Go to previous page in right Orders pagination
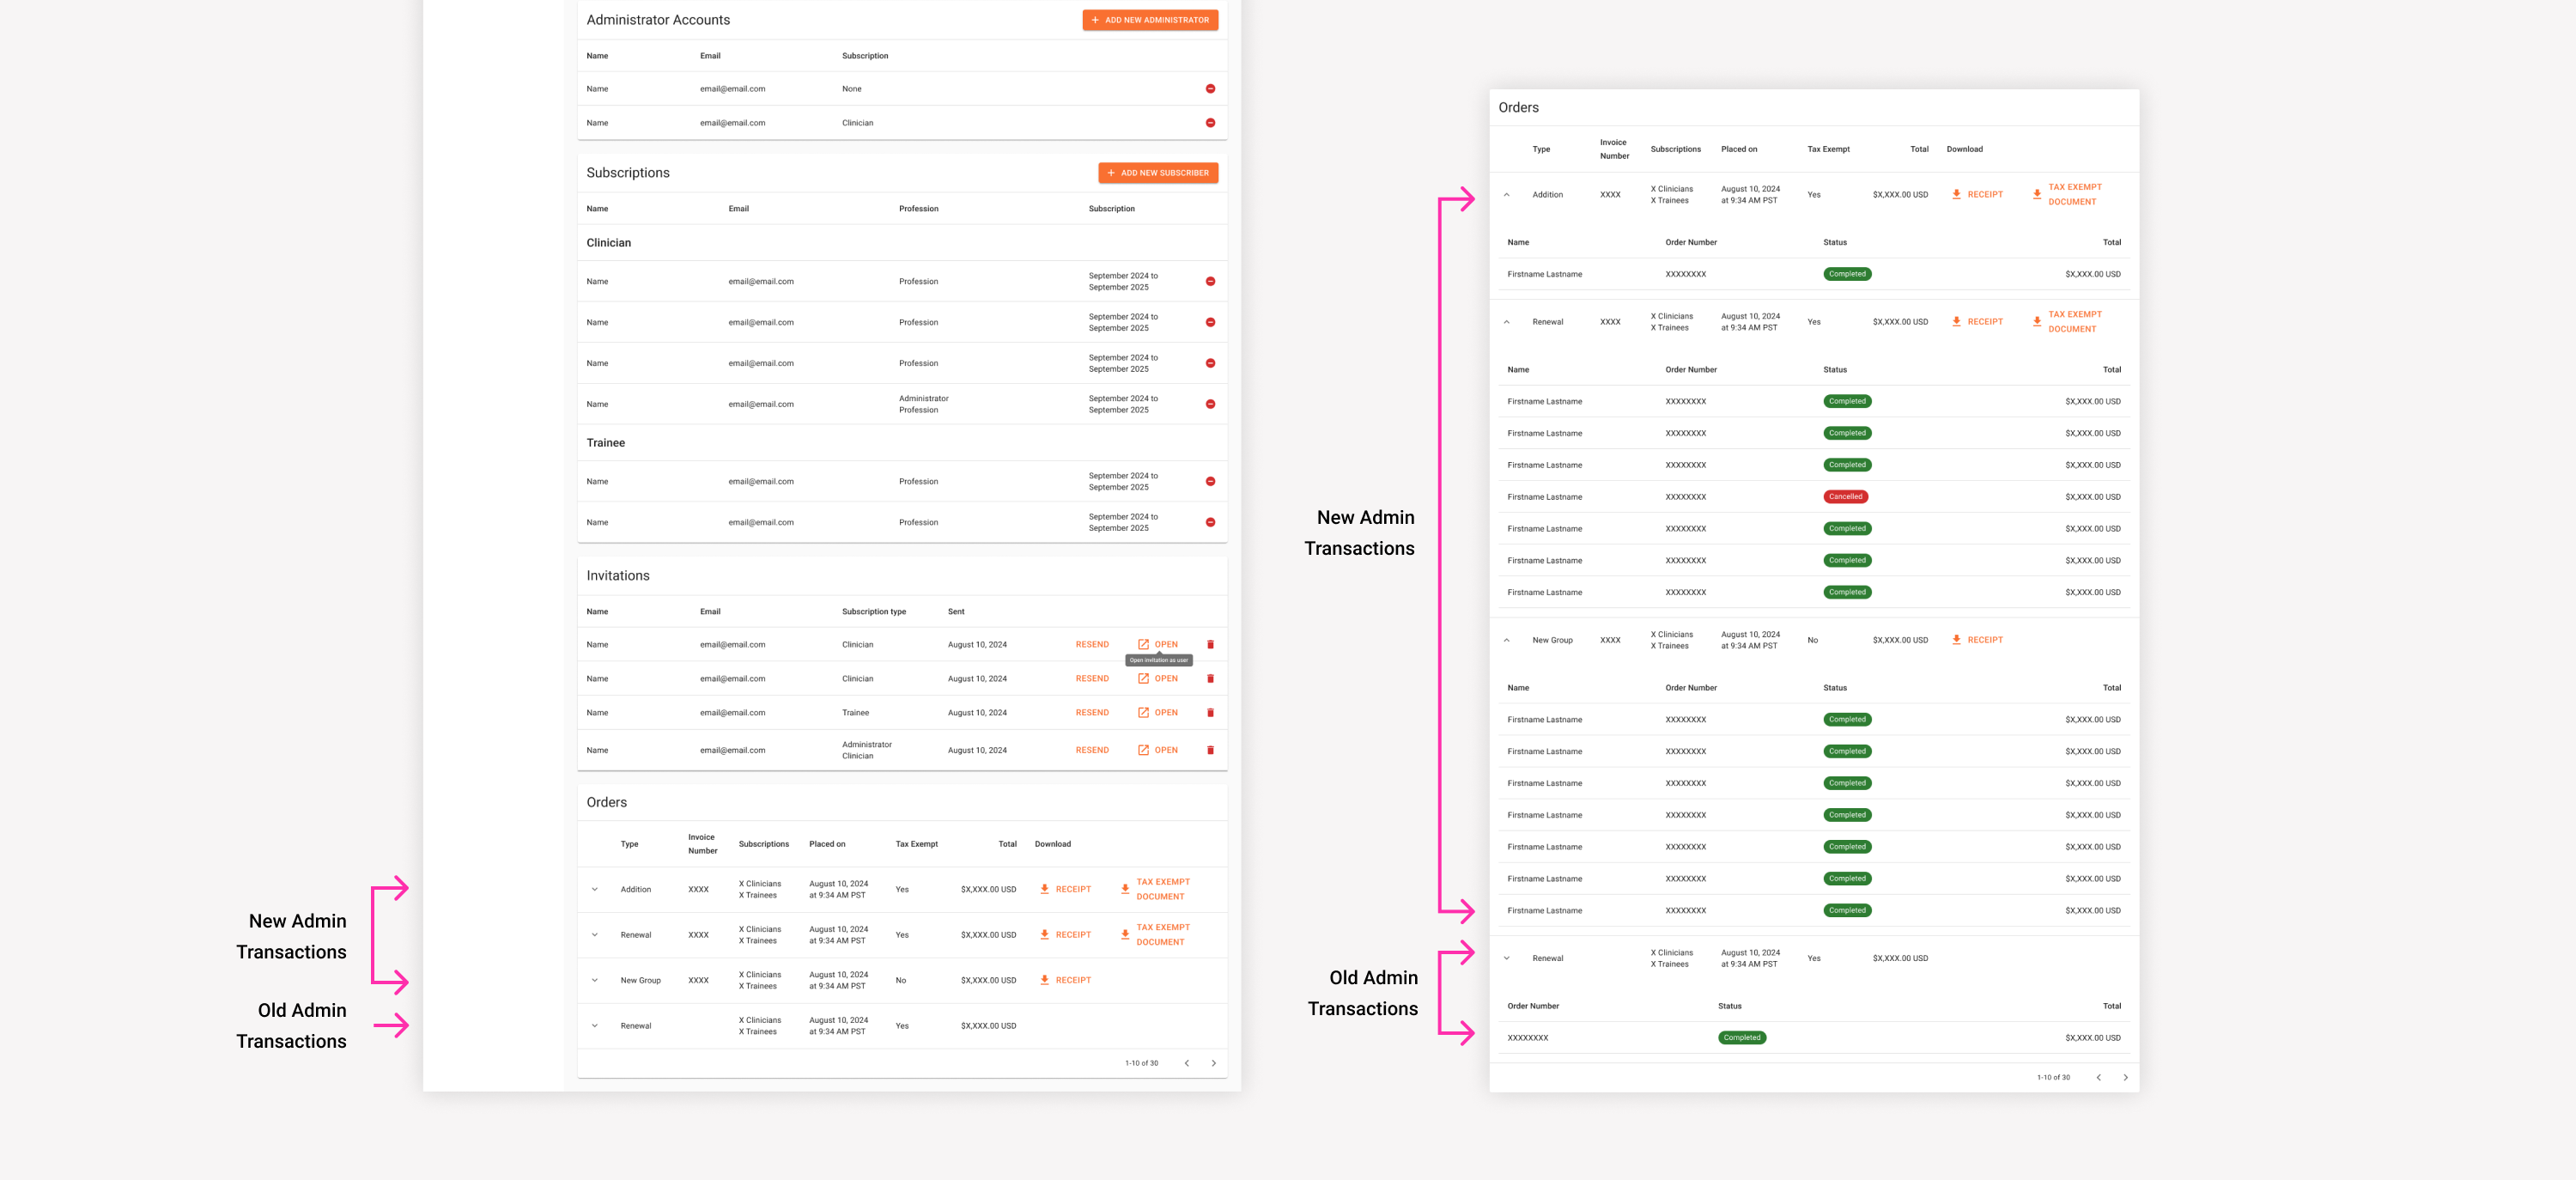Viewport: 2576px width, 1180px height. coord(2098,1077)
